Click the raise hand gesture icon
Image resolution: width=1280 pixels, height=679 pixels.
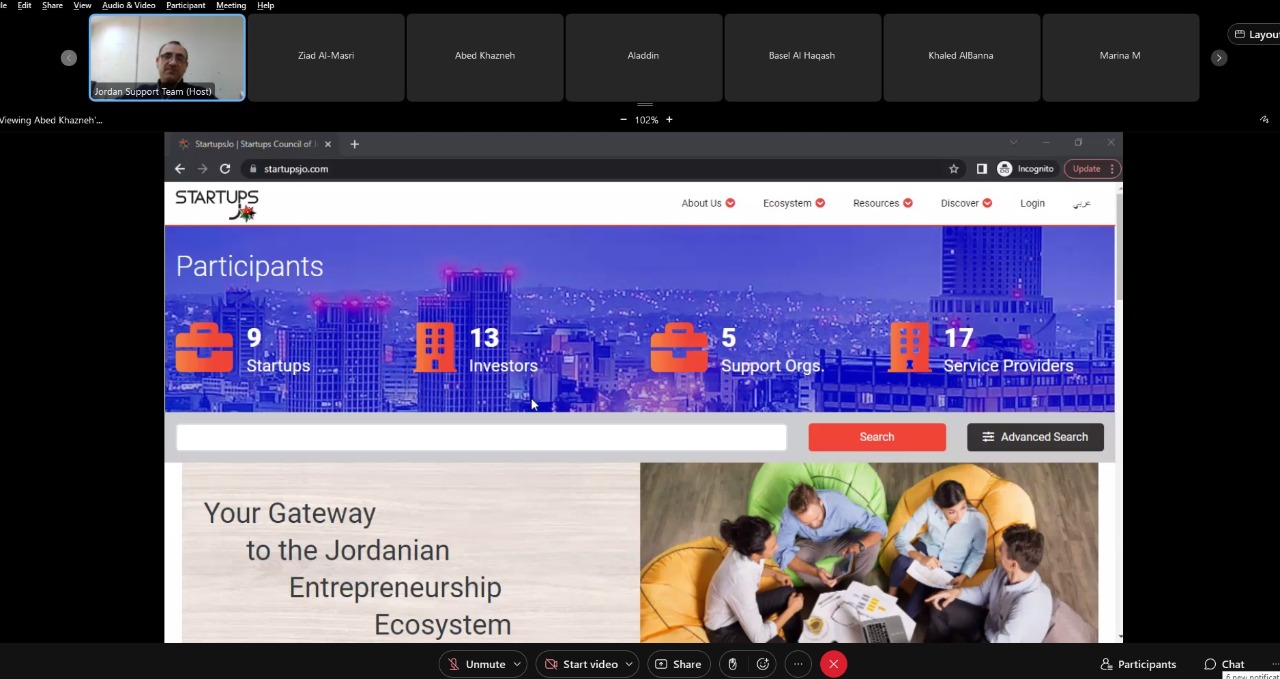coord(733,664)
